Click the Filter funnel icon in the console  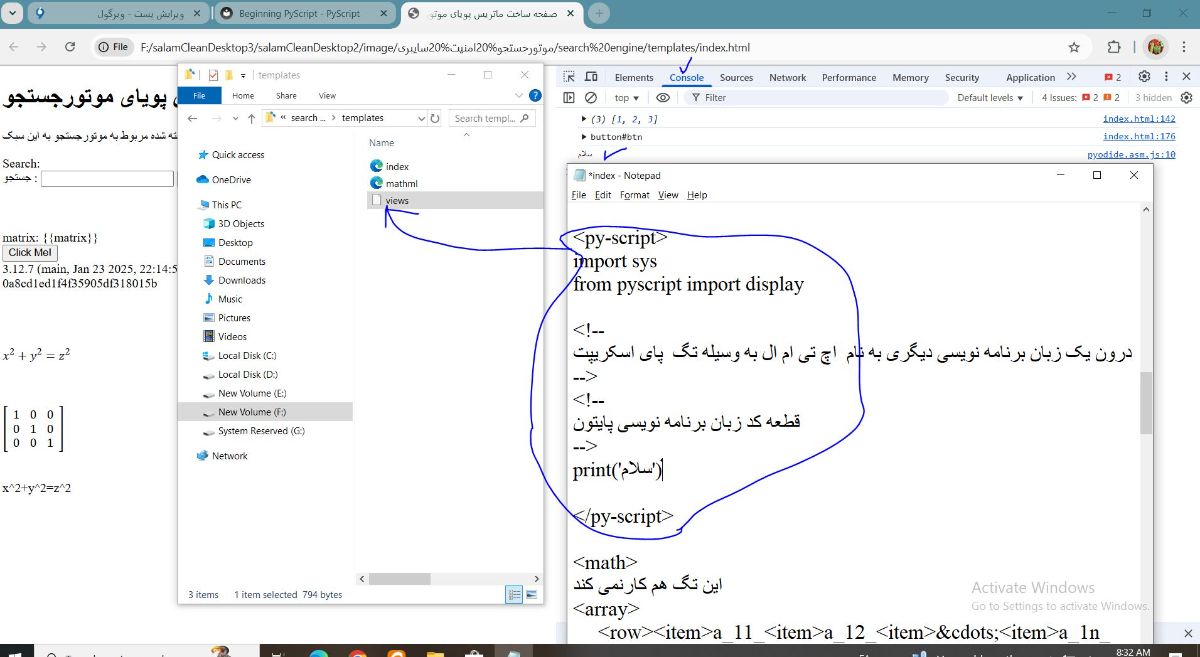click(696, 97)
